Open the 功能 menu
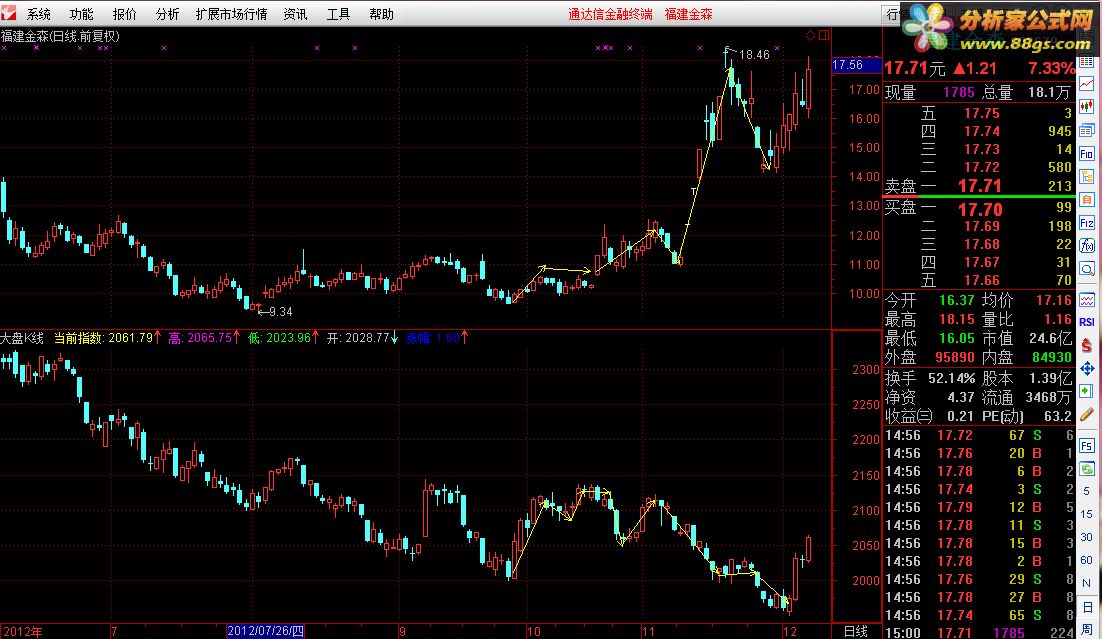This screenshot has height=639, width=1102. pos(82,14)
